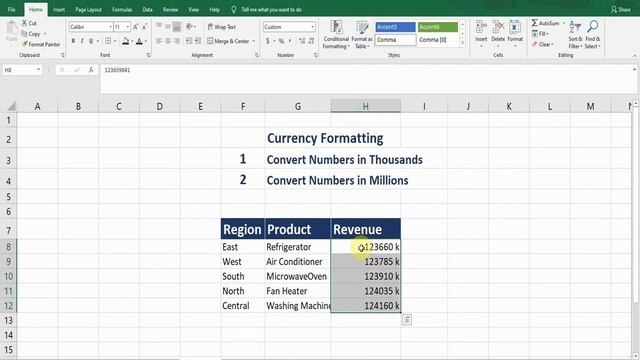Viewport: 640px width, 360px height.
Task: Click the Insert cells icon
Action: pos(481,27)
